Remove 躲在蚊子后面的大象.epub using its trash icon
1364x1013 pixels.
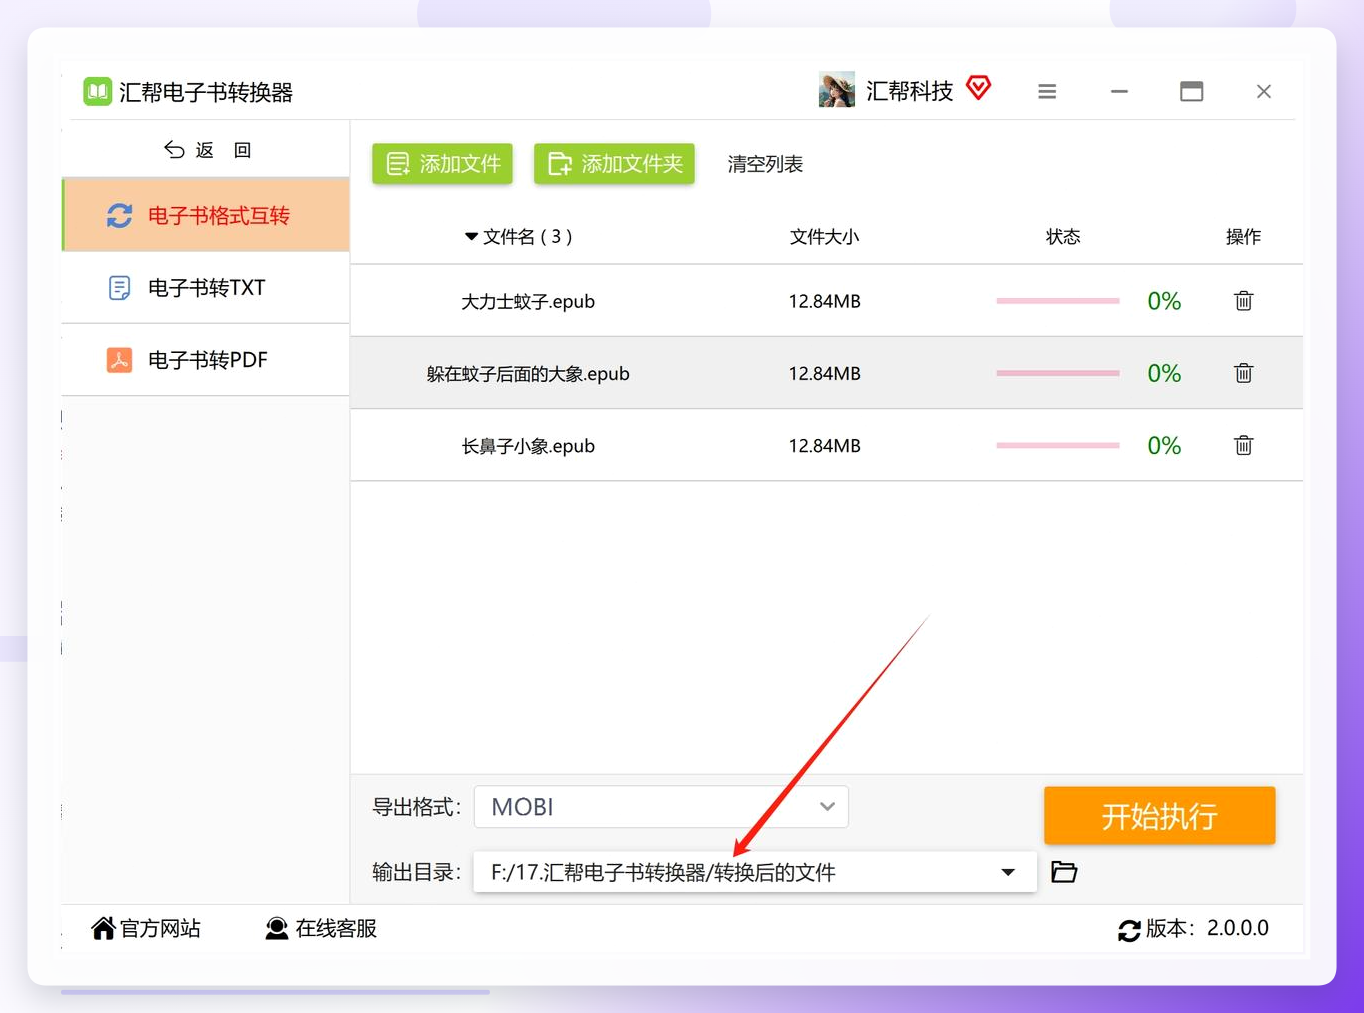(1243, 373)
